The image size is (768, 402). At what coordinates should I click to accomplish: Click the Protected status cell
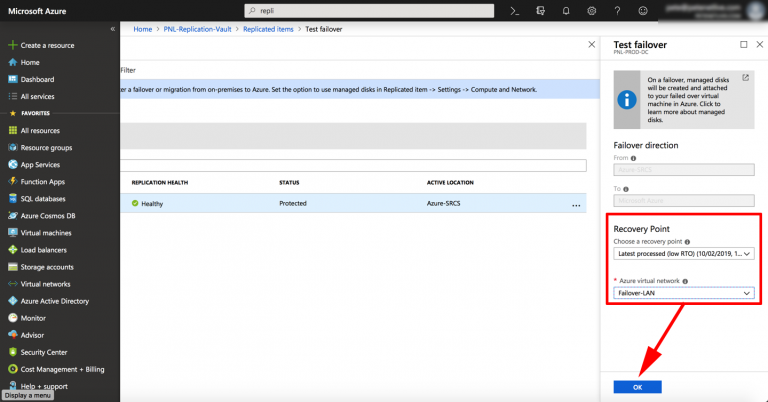click(x=293, y=203)
